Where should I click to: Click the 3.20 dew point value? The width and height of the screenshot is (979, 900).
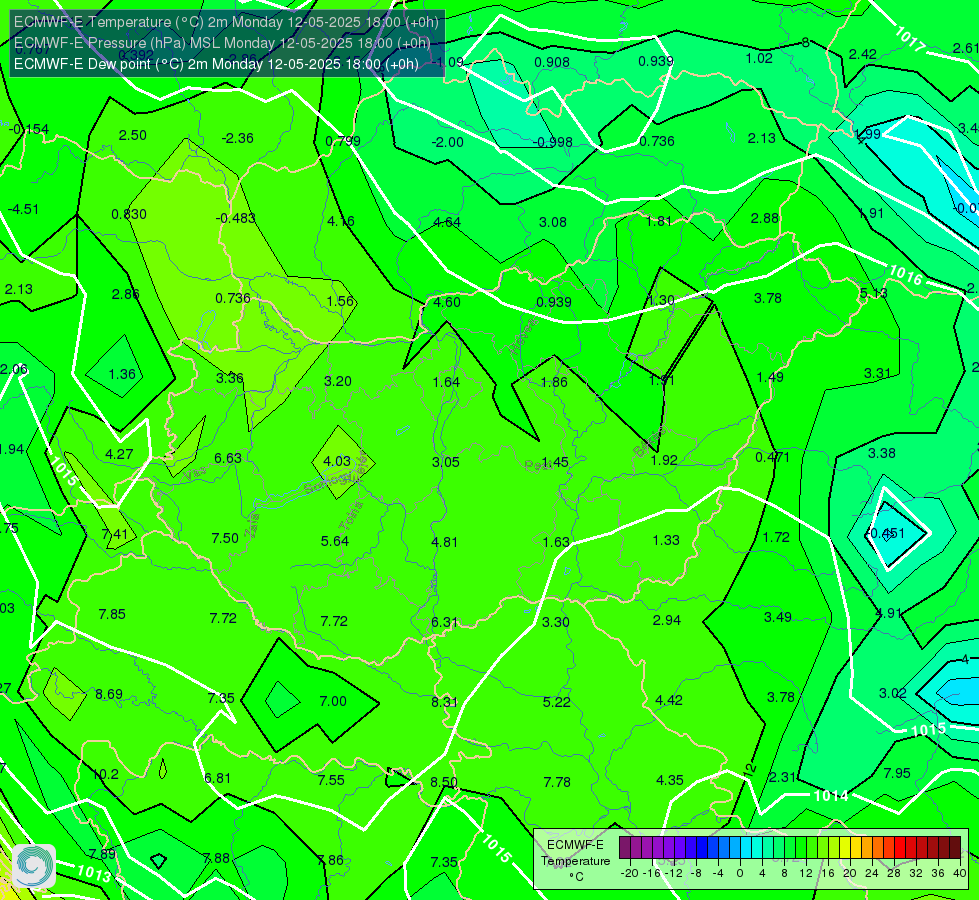[x=338, y=382]
